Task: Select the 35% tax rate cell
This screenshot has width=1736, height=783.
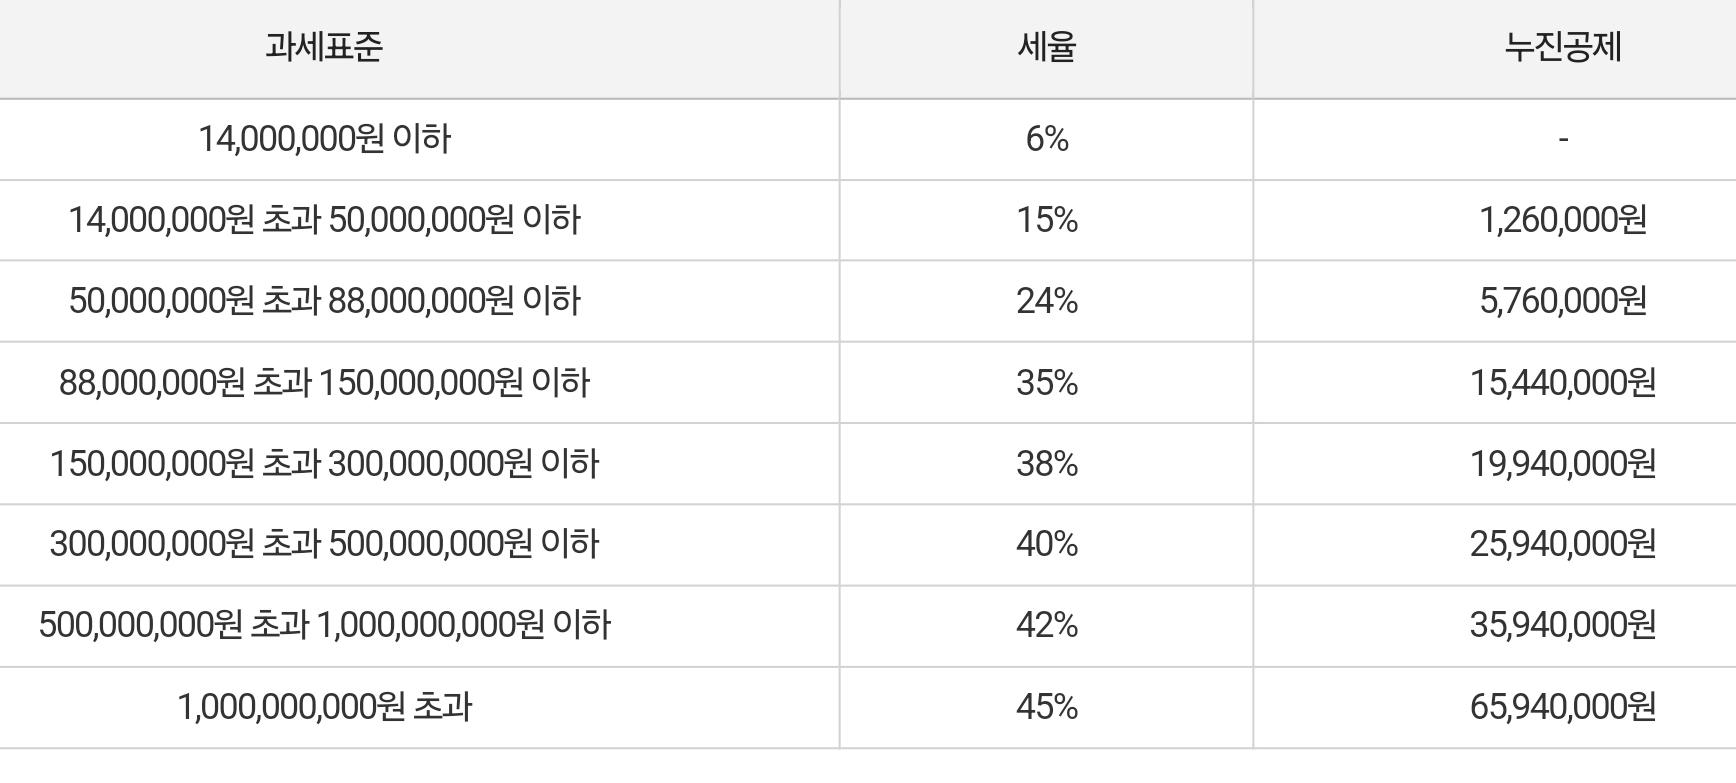Action: pos(1046,383)
